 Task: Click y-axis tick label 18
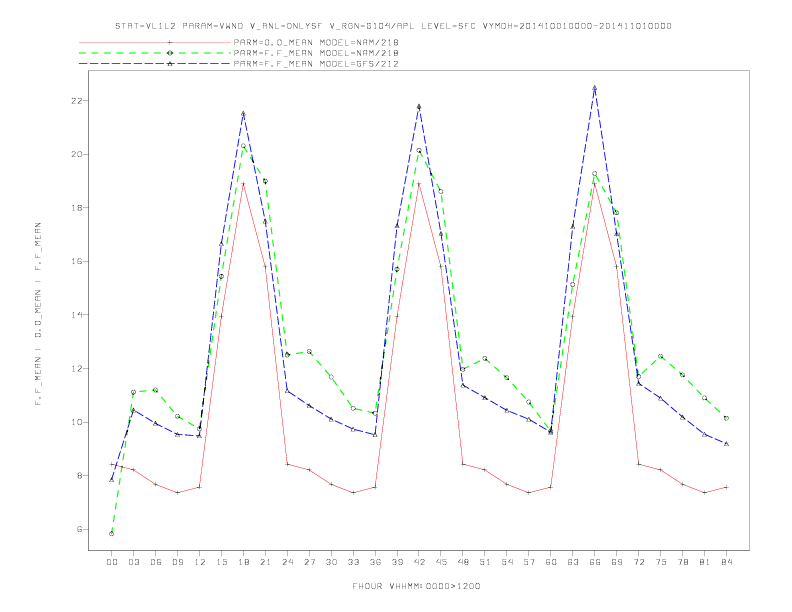click(x=75, y=208)
